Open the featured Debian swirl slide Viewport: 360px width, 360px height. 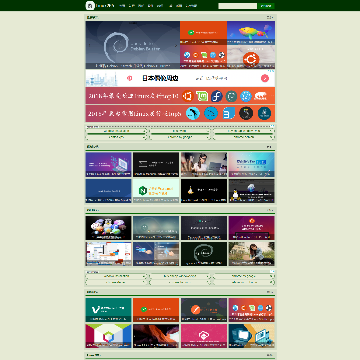click(x=133, y=45)
